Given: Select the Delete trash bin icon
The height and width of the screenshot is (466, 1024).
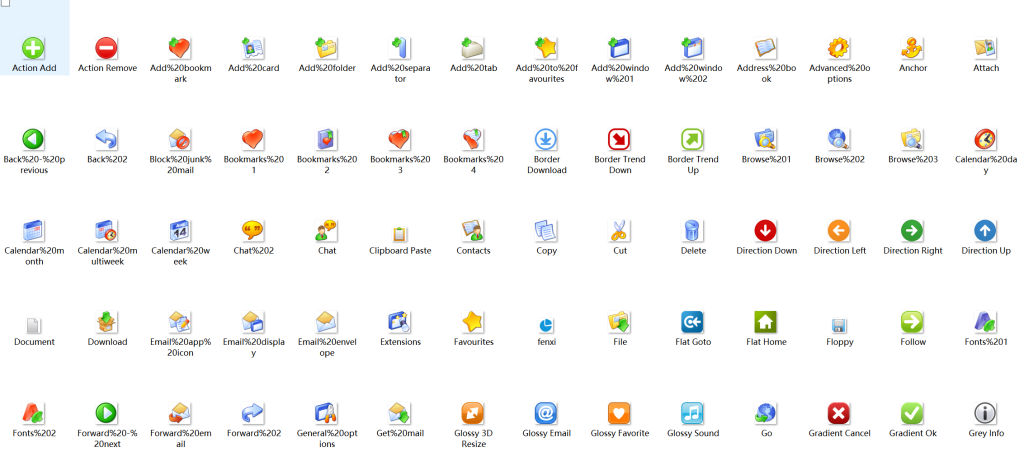Looking at the screenshot, I should [693, 231].
